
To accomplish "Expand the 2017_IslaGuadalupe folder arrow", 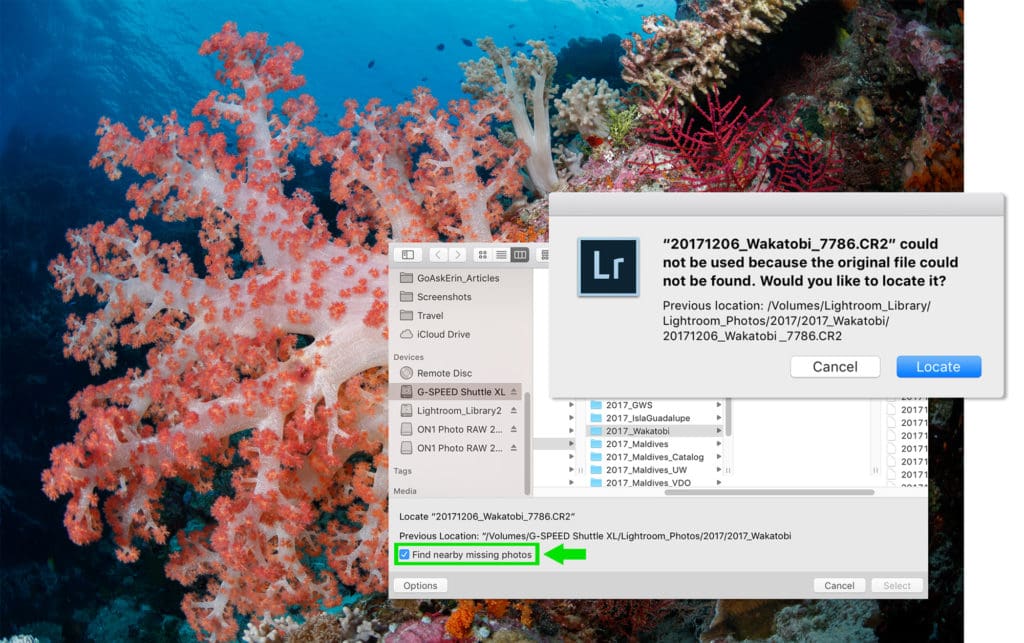I will click(x=718, y=418).
